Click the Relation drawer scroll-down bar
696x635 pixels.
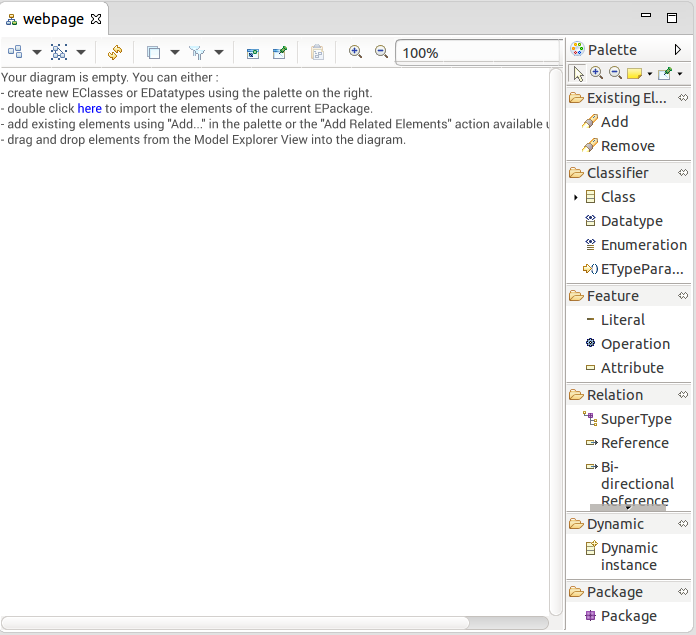(628, 508)
